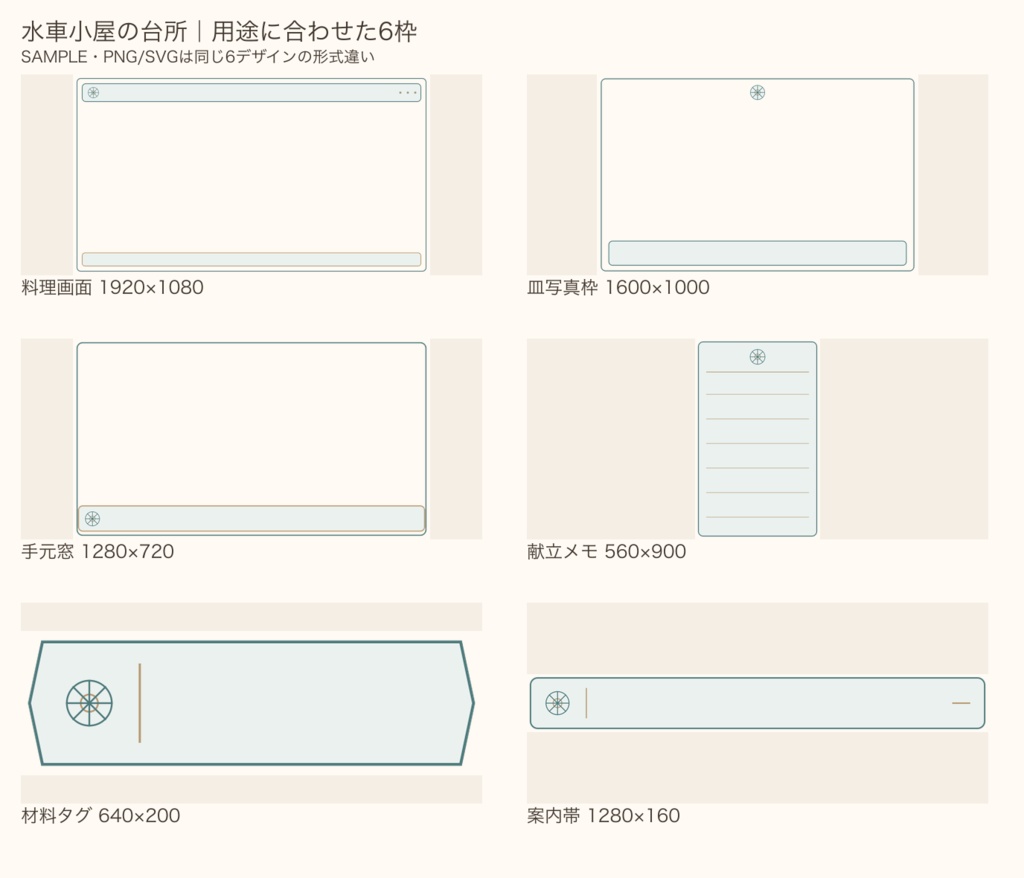Select the 皿写真枠 frame thumbnail
Screen dimensions: 1024x878
758,175
